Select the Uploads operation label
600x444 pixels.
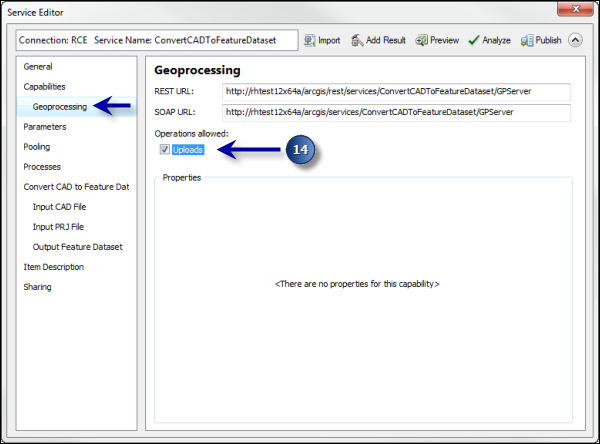[x=188, y=150]
